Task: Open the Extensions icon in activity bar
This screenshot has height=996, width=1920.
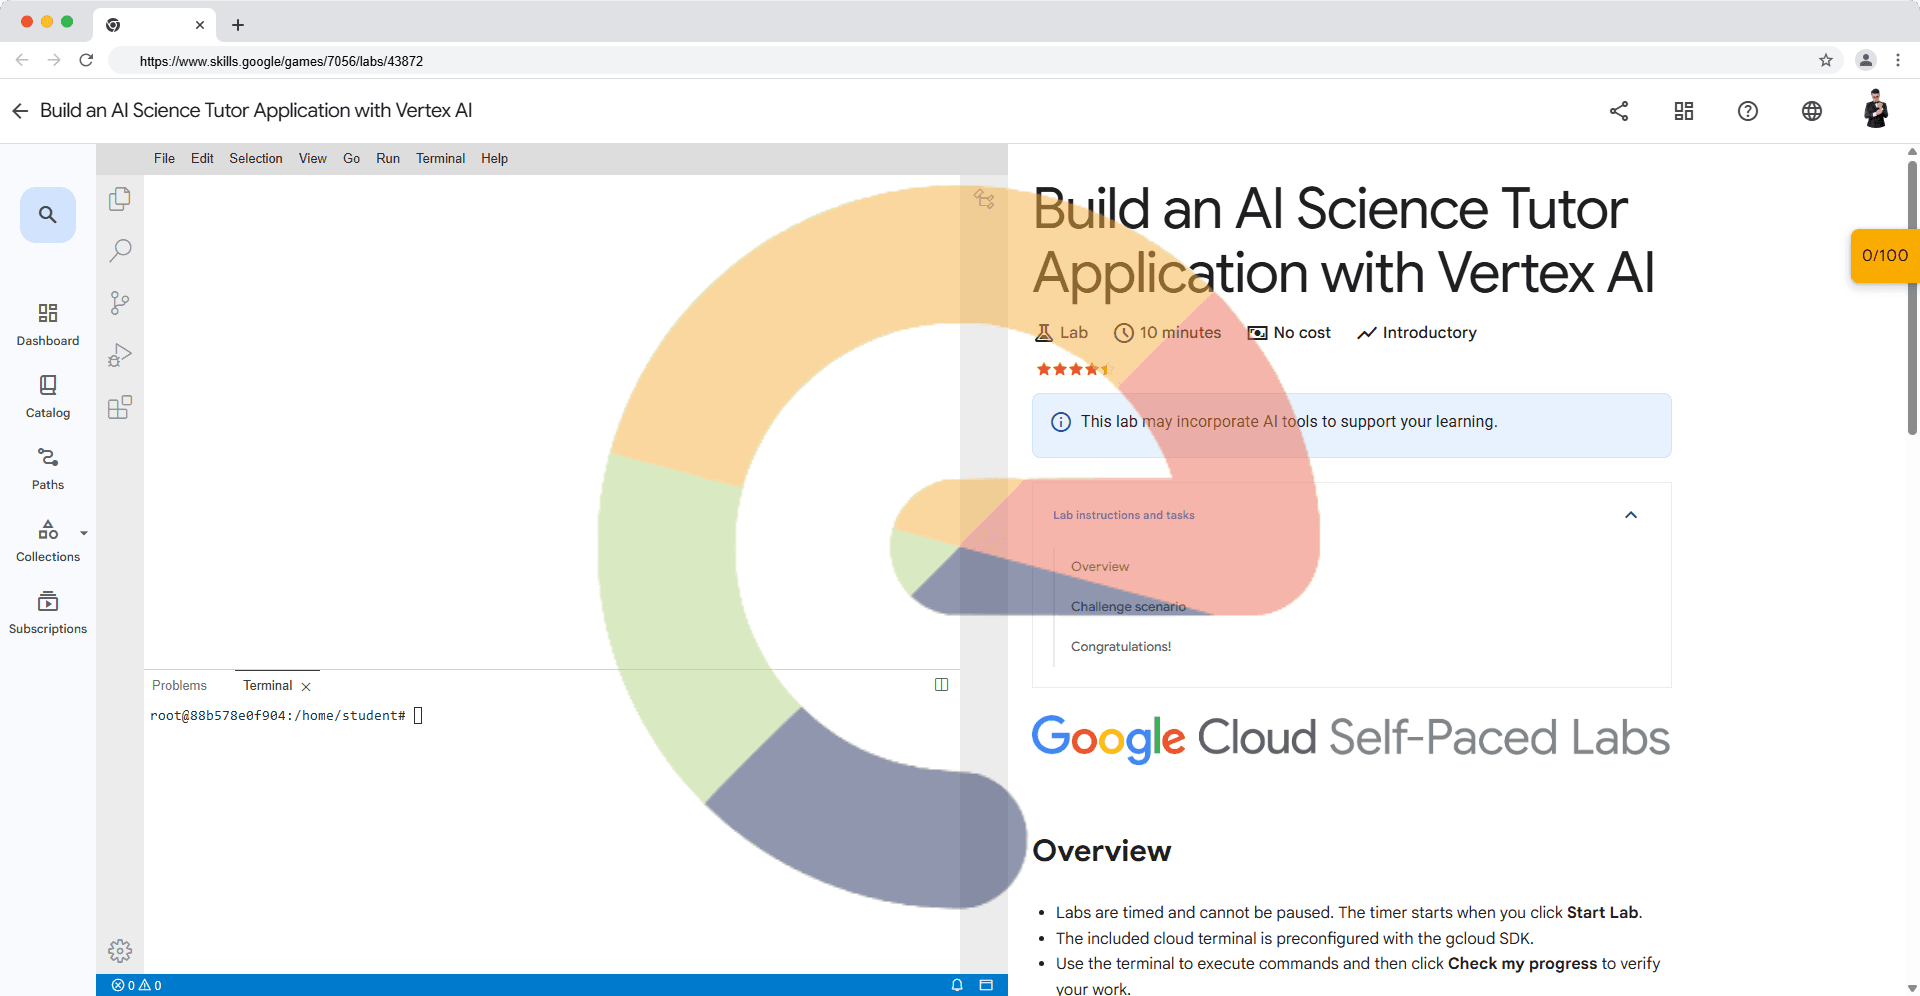Action: tap(120, 407)
